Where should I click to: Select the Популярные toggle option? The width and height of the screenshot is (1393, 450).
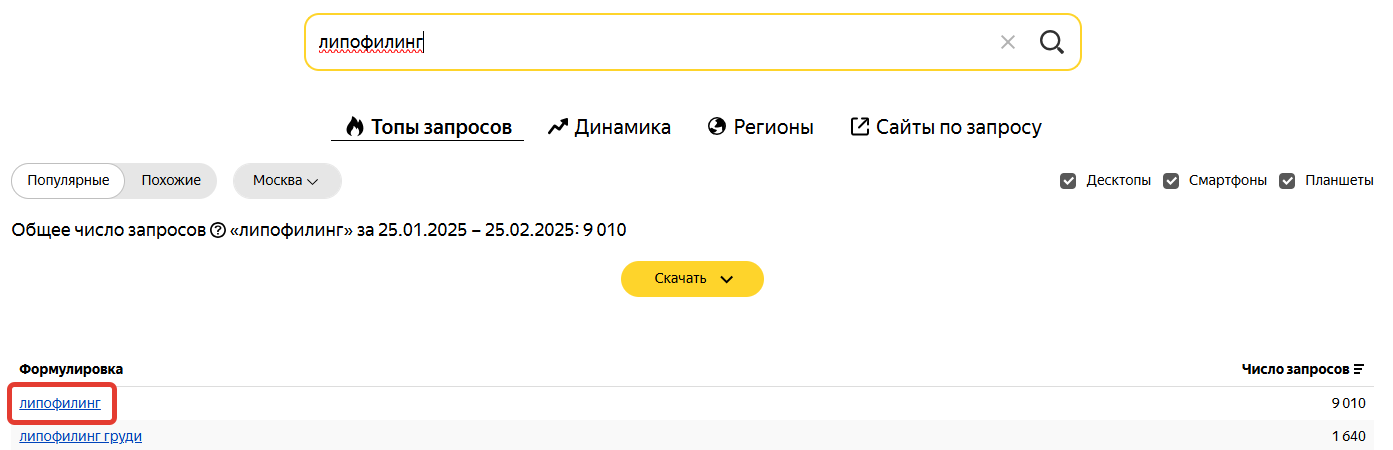(68, 181)
